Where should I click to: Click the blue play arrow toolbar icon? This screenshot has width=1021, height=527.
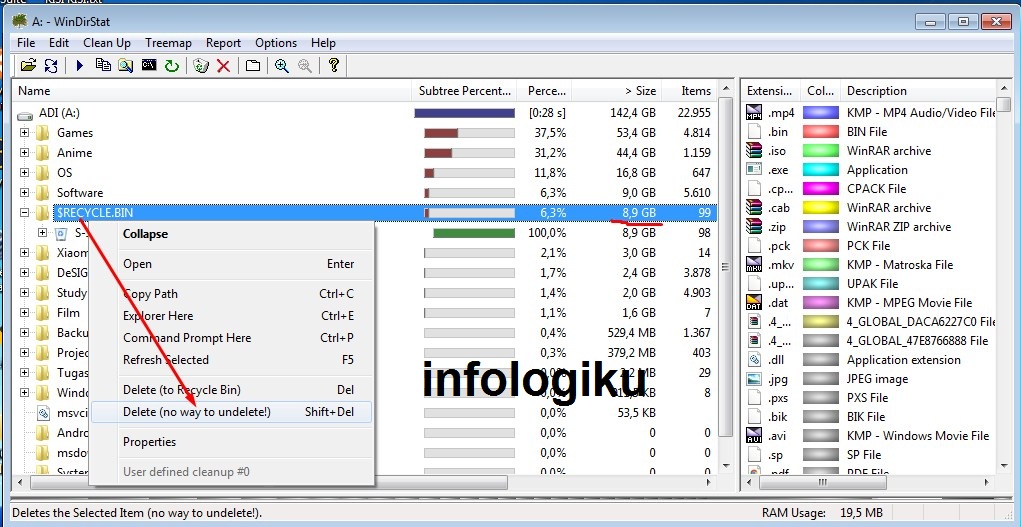80,66
